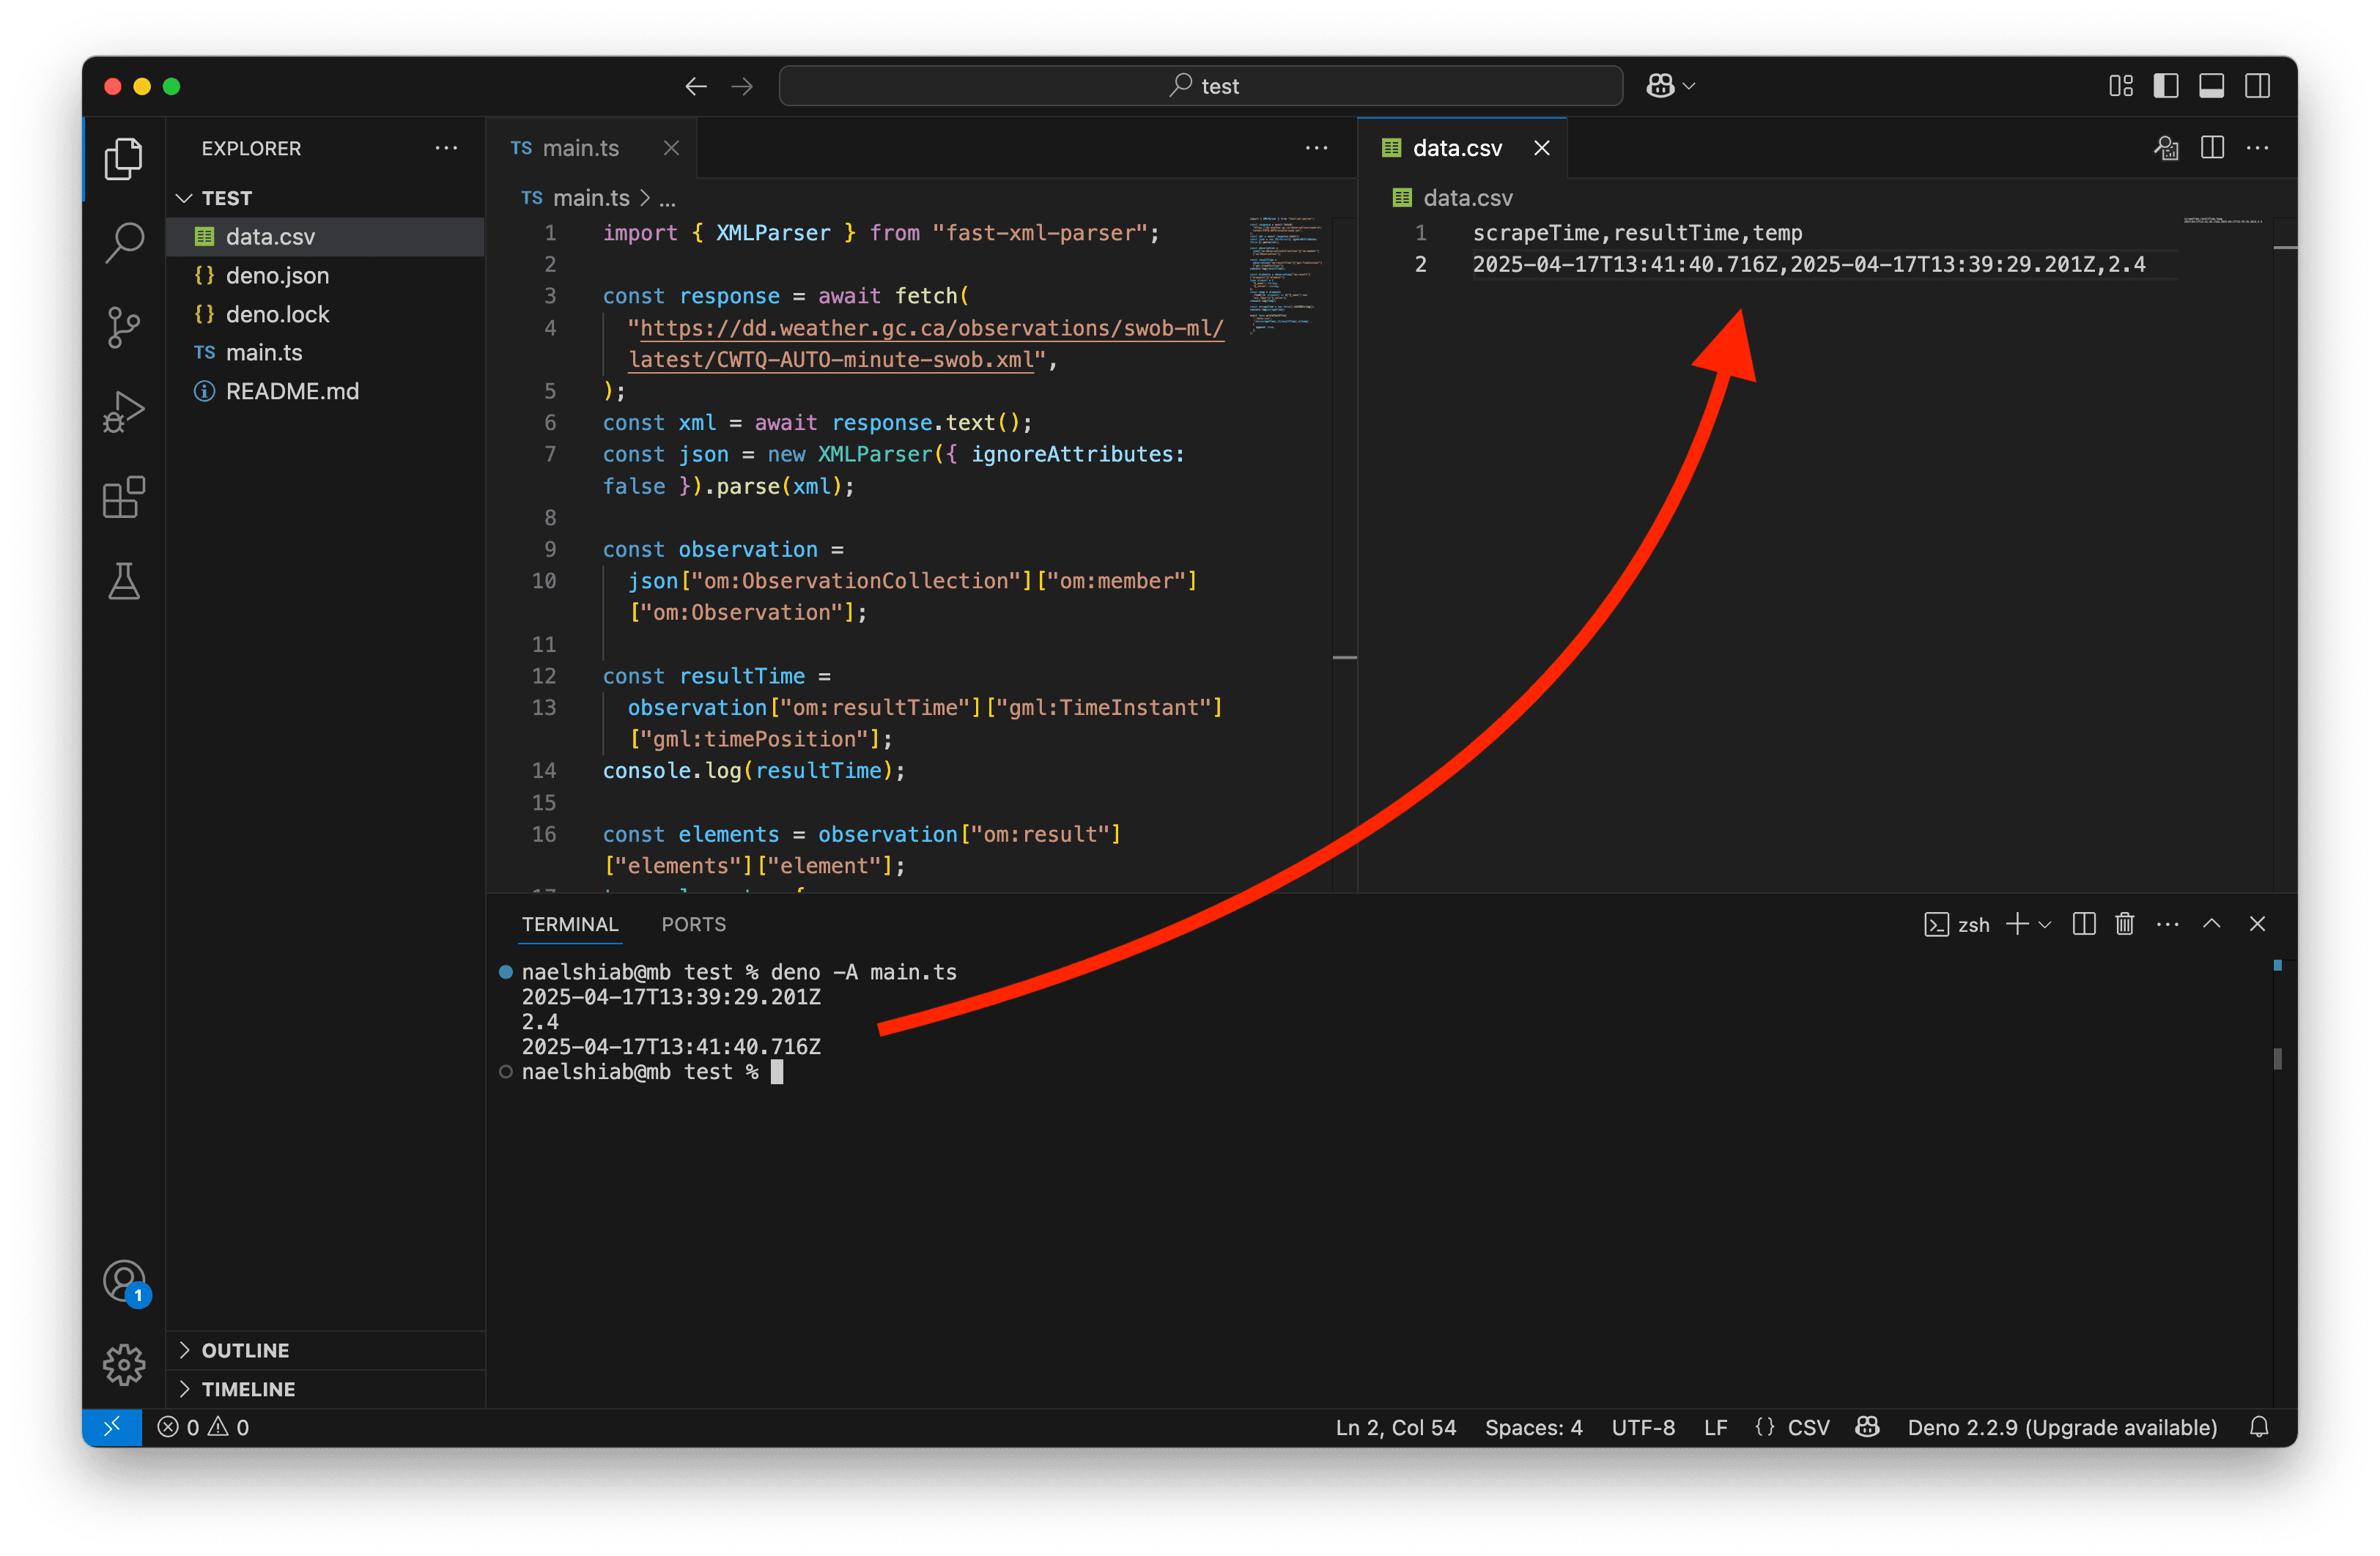The height and width of the screenshot is (1556, 2380).
Task: Open data.csv in the explorer
Action: (325, 237)
